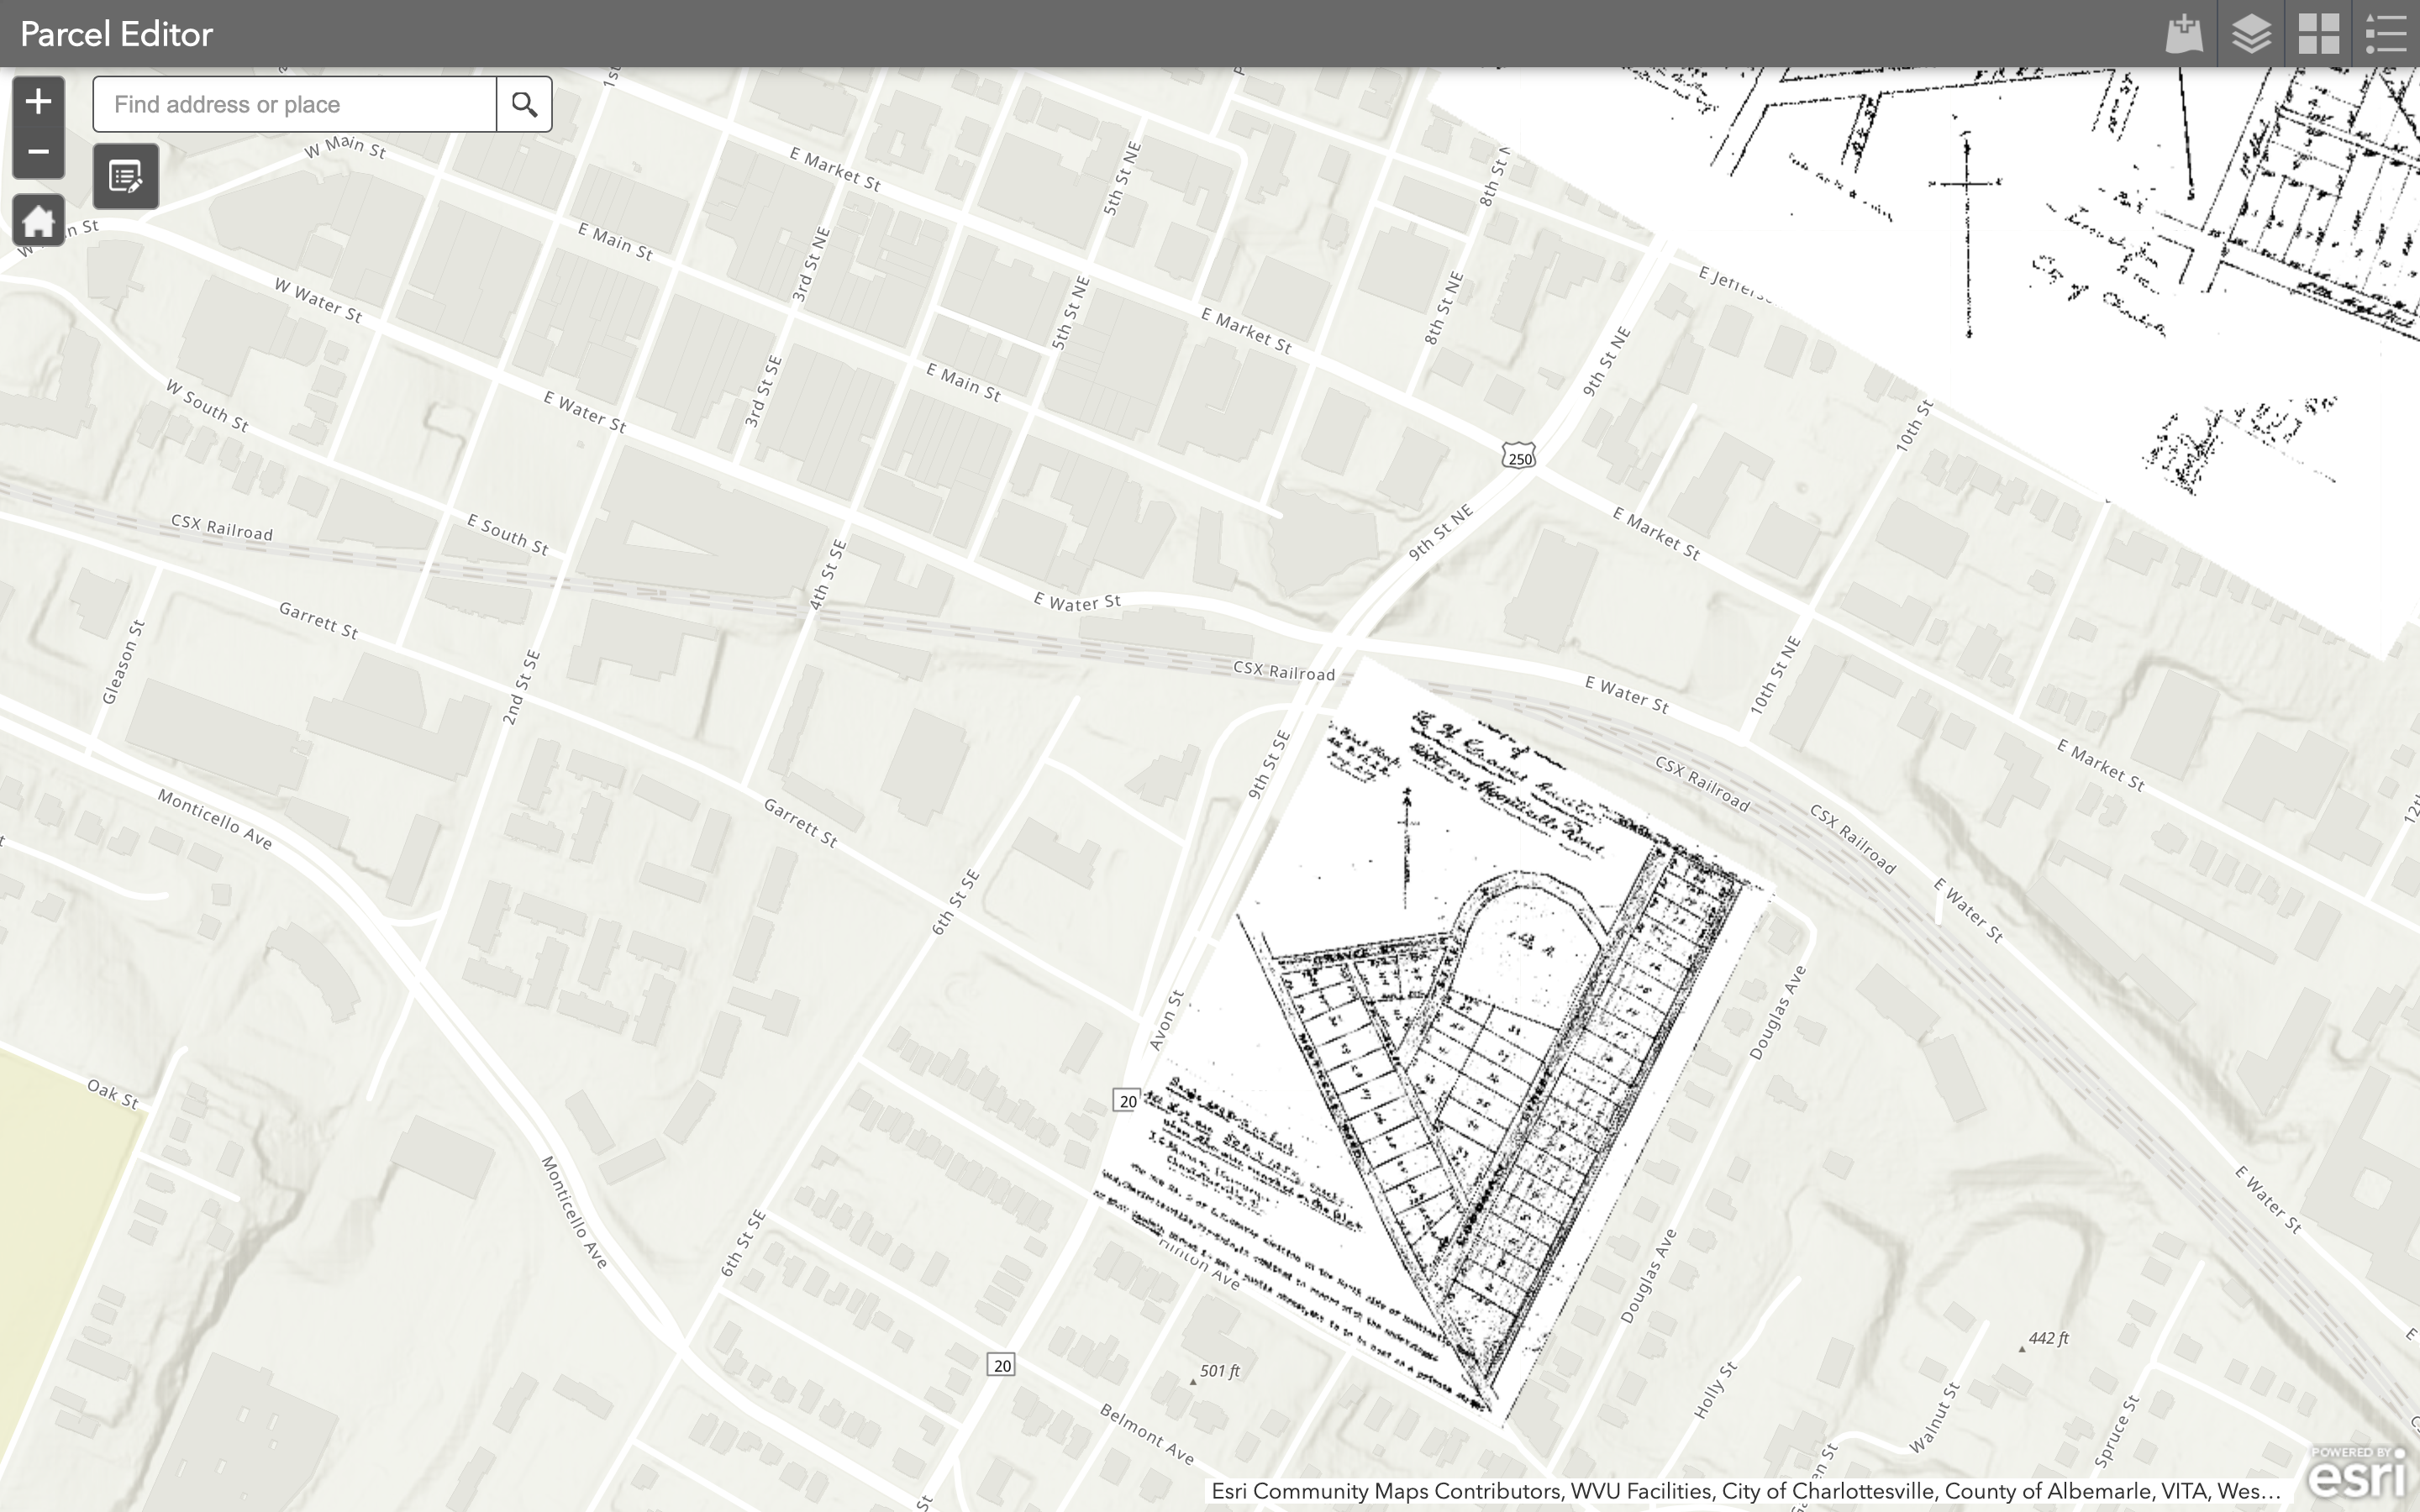The width and height of the screenshot is (2420, 1512).
Task: Open the Add Data widget
Action: coord(2184,34)
